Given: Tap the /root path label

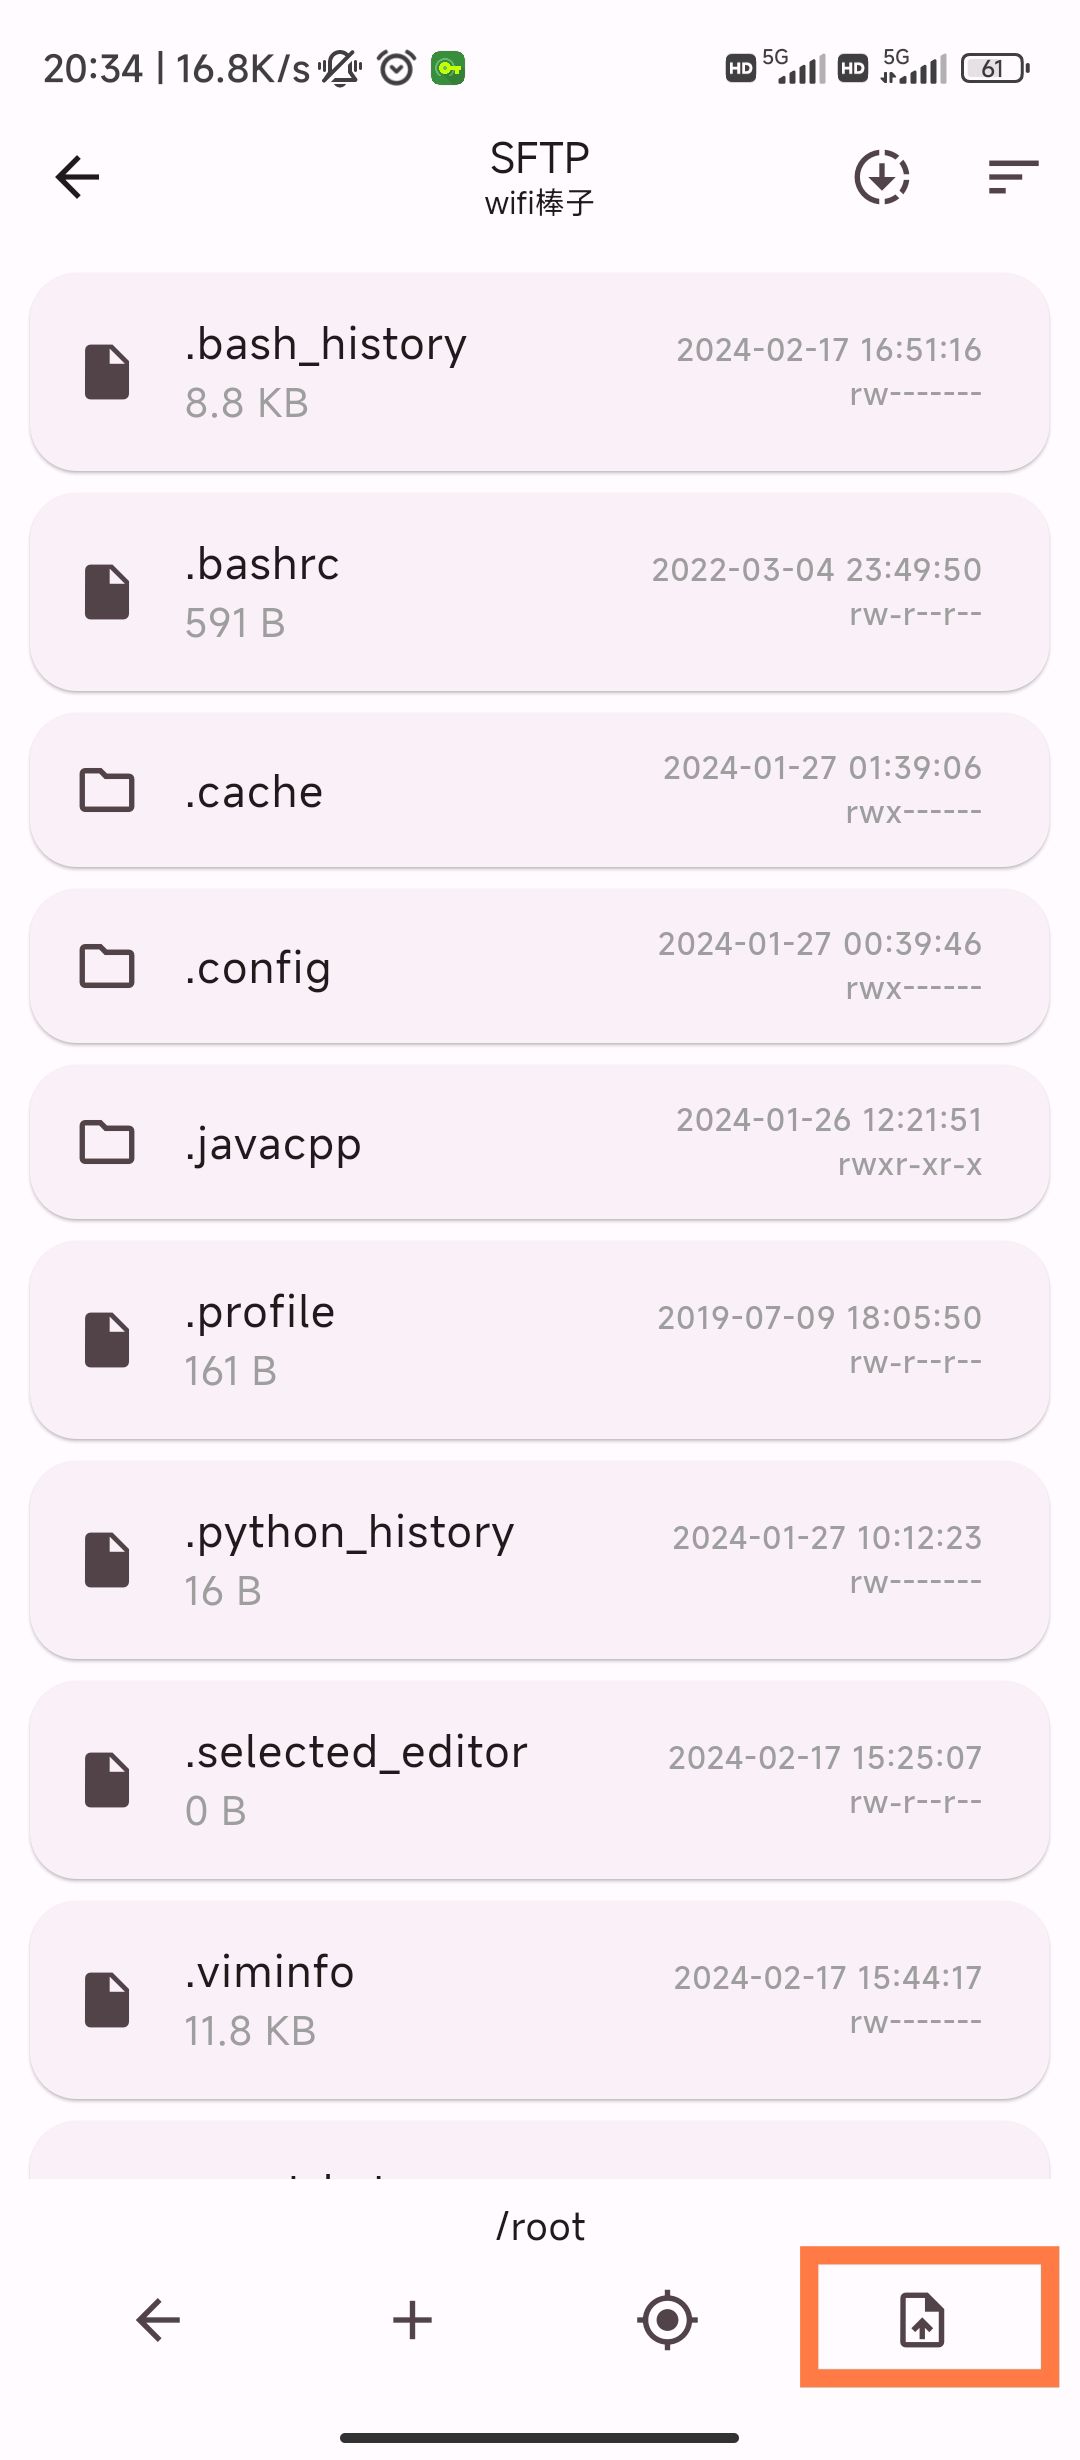Looking at the screenshot, I should 540,2228.
